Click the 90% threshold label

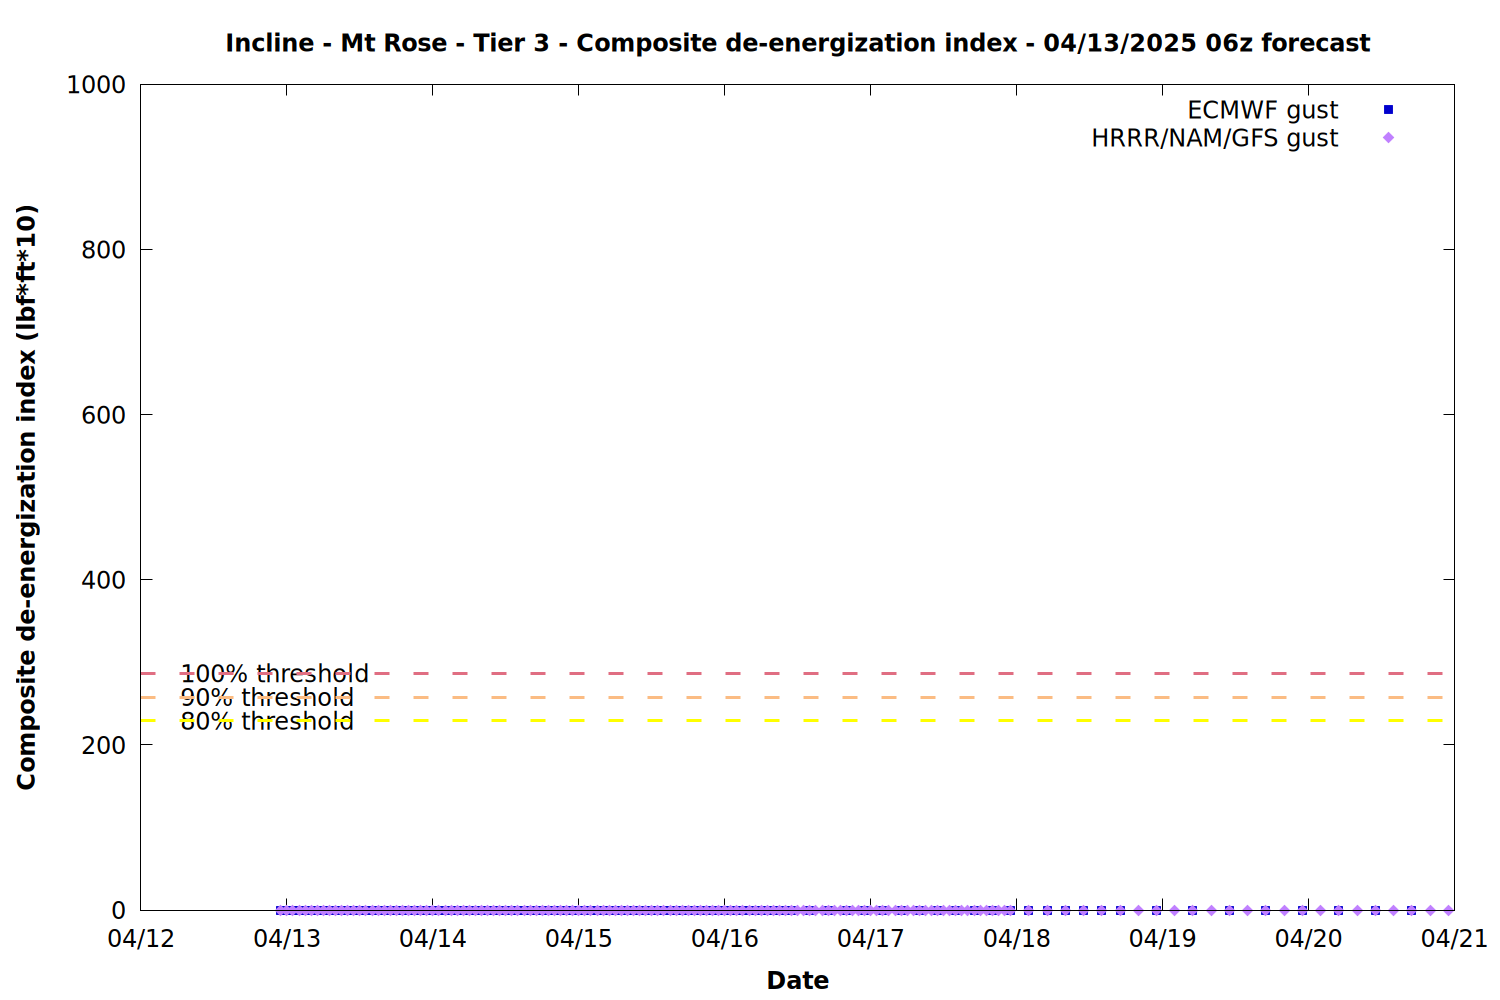pyautogui.click(x=267, y=698)
